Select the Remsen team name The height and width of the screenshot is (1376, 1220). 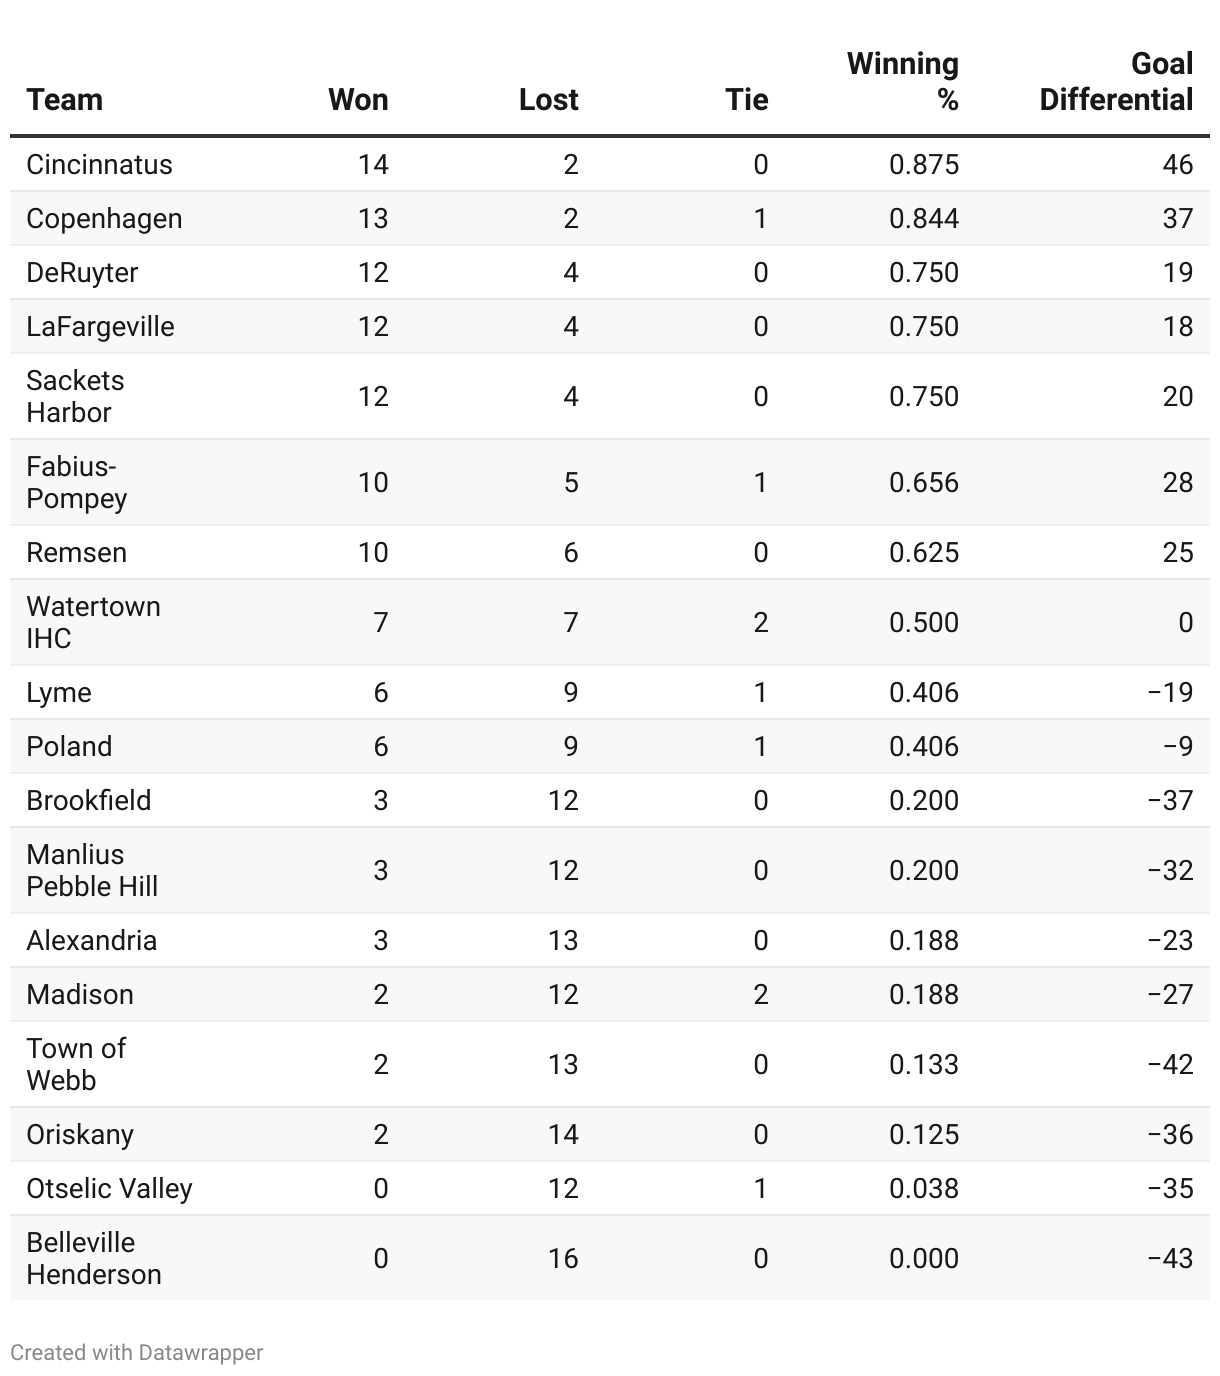pos(76,552)
